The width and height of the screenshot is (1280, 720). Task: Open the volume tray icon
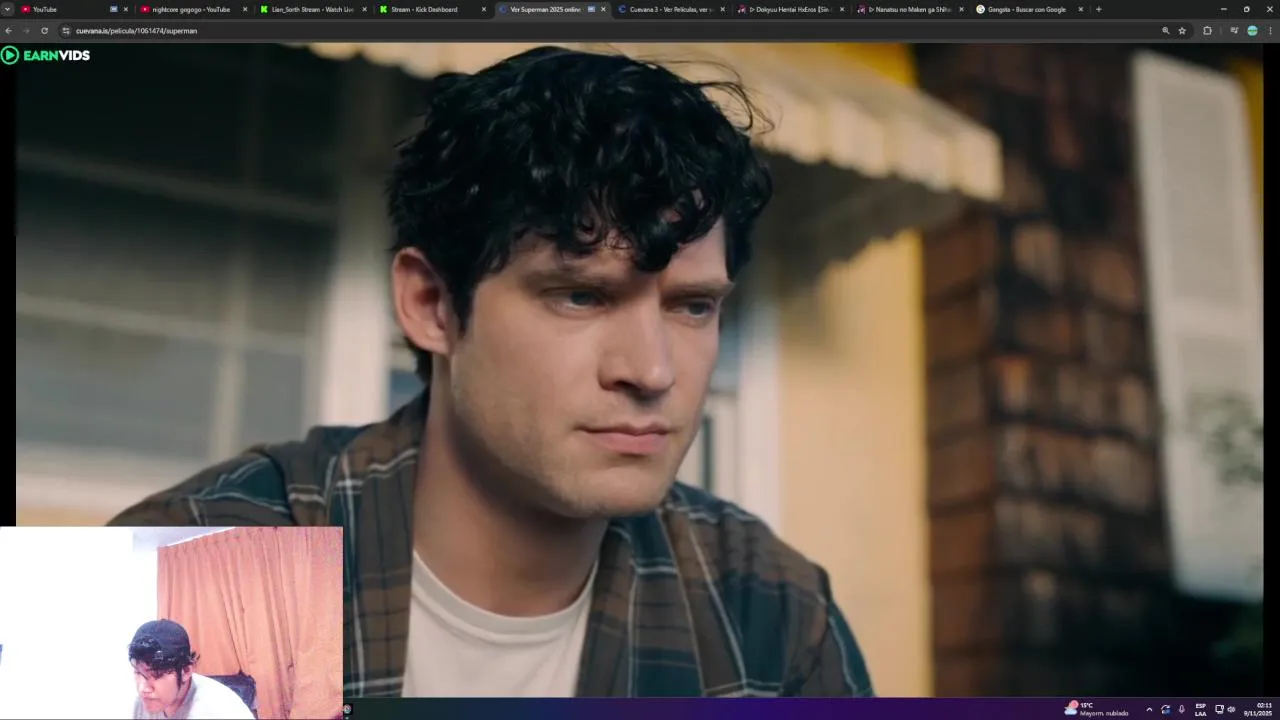click(1231, 709)
